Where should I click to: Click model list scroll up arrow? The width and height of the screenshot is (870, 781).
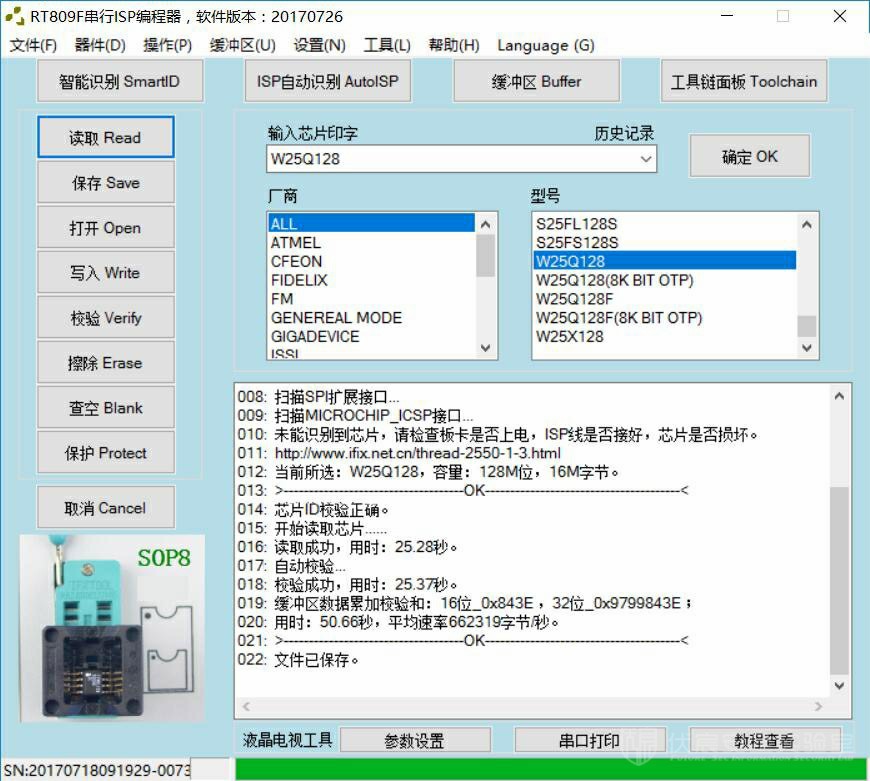[807, 224]
